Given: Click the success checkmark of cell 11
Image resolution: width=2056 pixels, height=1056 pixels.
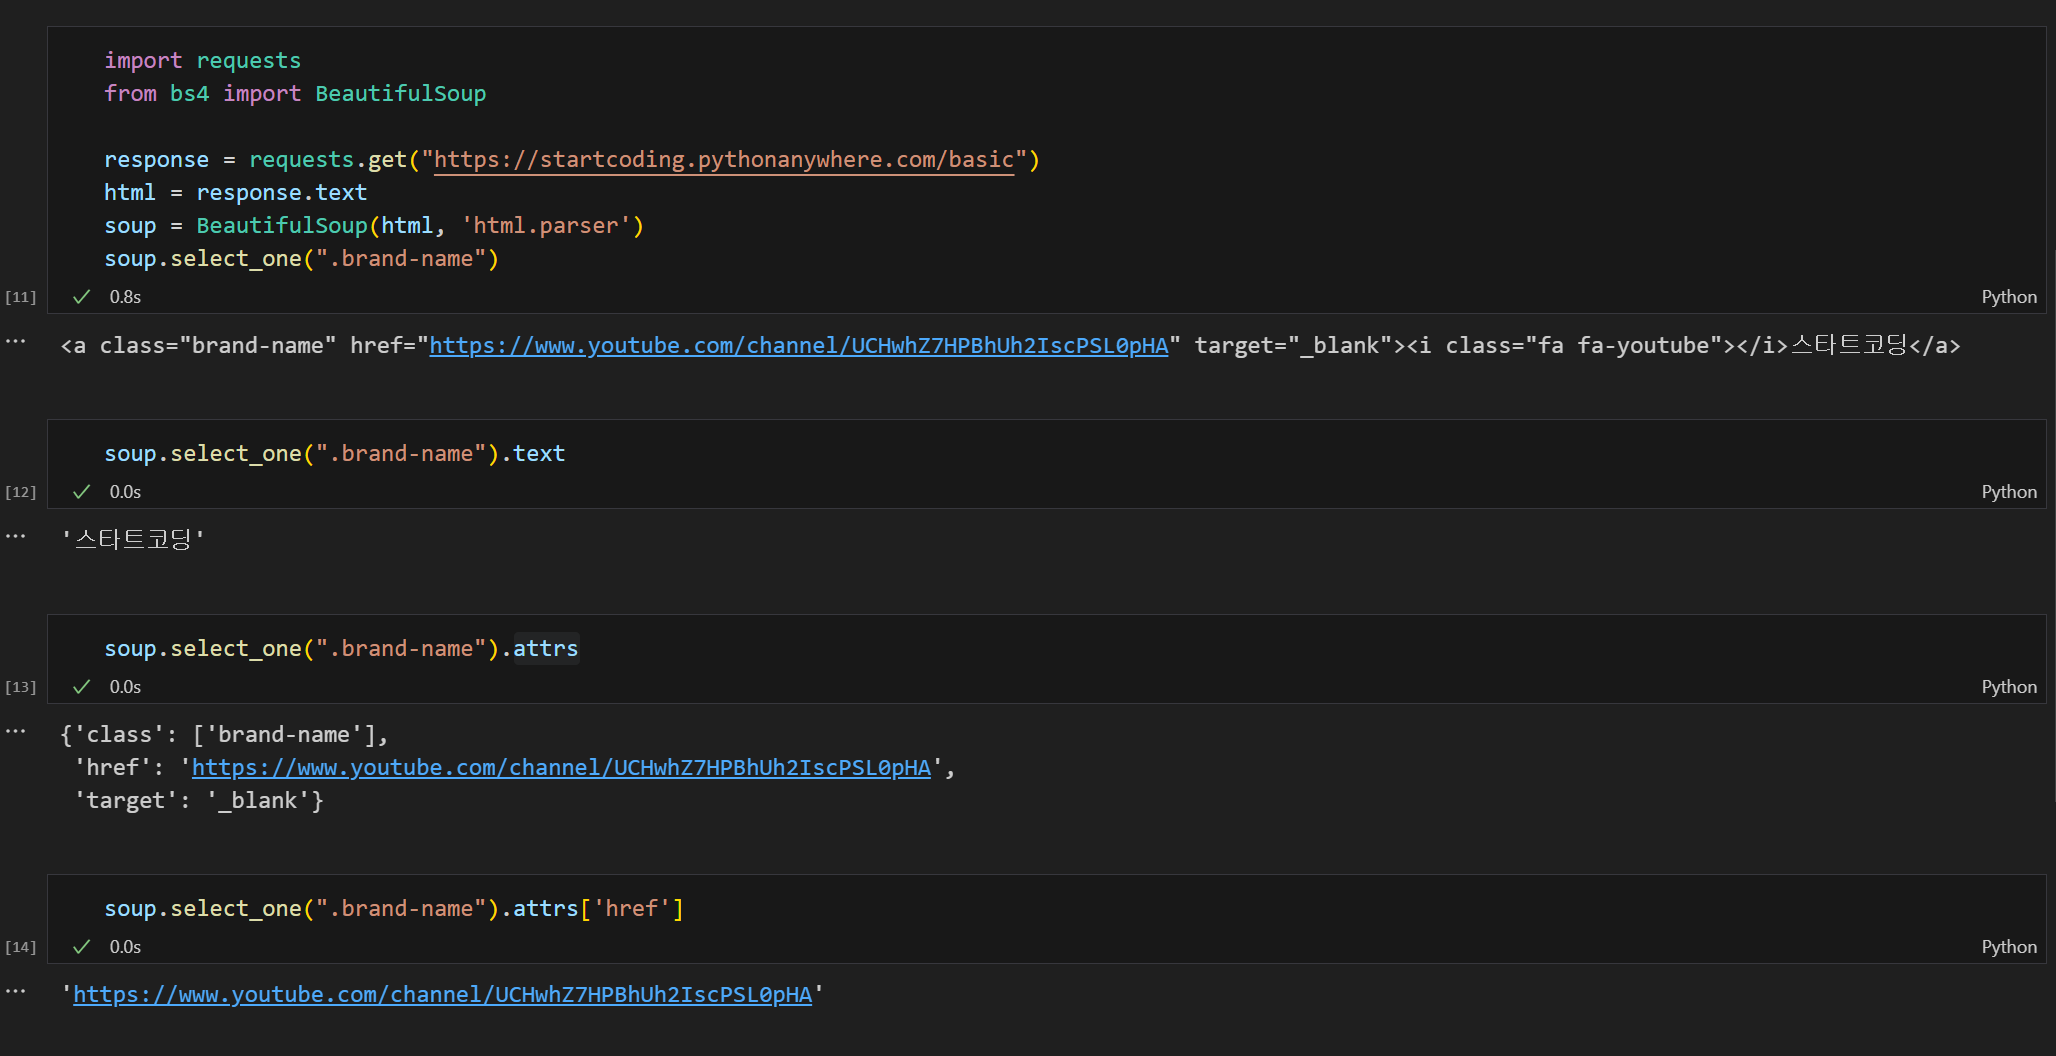Looking at the screenshot, I should tap(82, 297).
